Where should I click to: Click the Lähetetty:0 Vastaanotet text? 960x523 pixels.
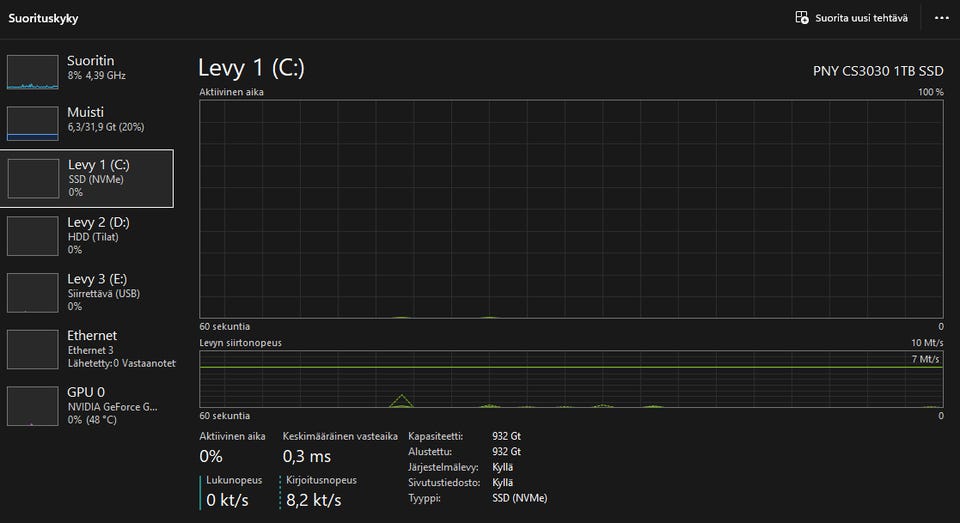121,364
